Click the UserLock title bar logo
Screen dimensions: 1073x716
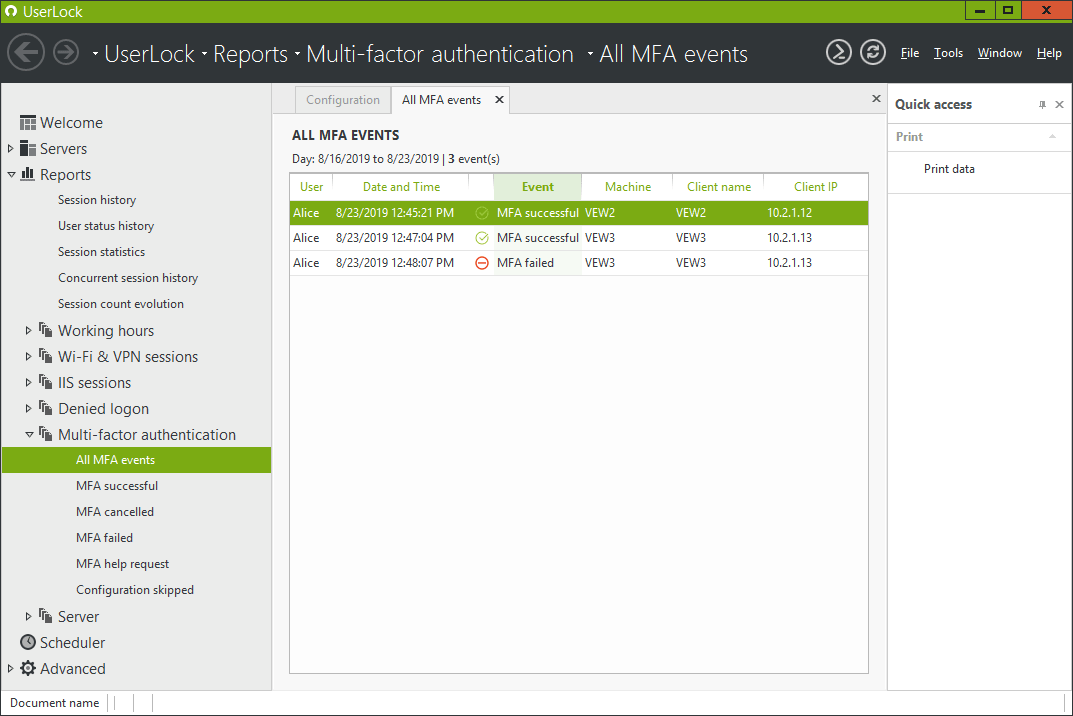click(x=11, y=11)
